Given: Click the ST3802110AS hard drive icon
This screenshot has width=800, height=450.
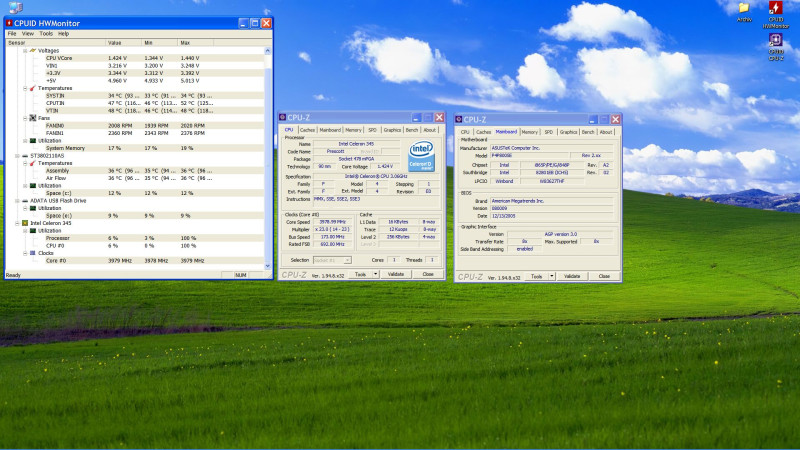Looking at the screenshot, I should [24, 156].
